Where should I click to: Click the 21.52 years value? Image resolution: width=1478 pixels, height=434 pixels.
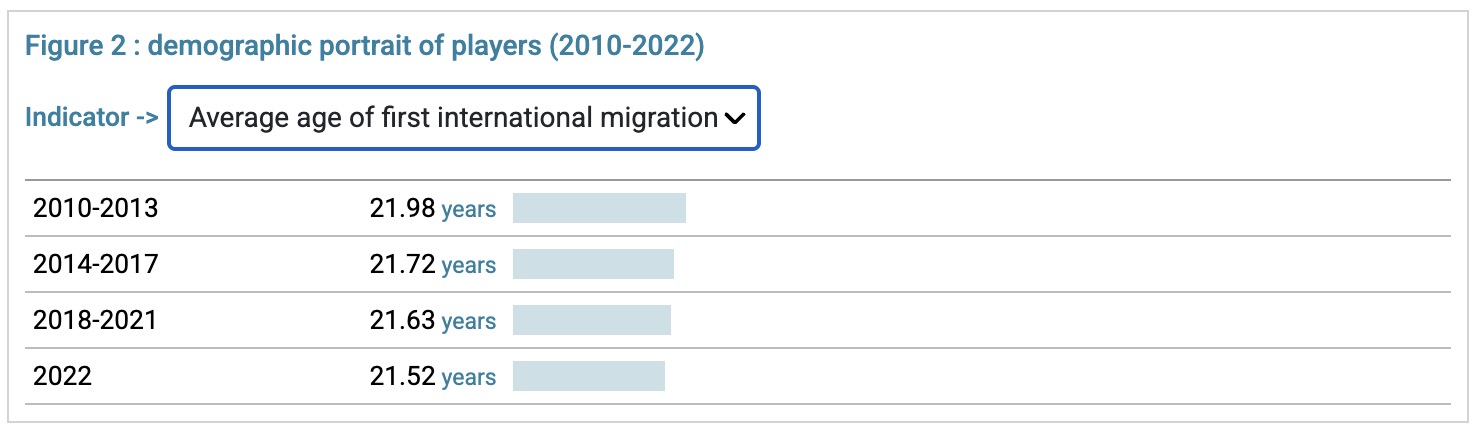coord(433,377)
